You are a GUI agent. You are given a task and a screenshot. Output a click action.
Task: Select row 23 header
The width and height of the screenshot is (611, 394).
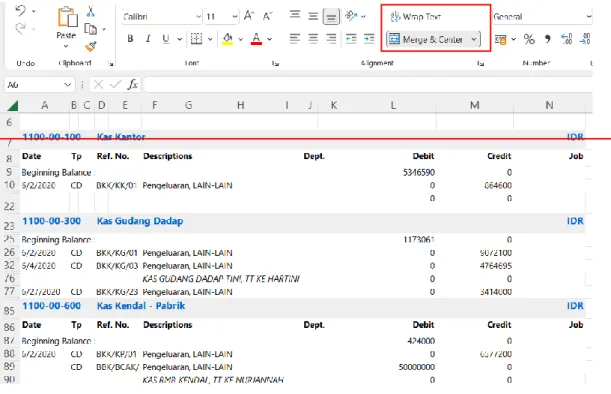click(x=9, y=224)
